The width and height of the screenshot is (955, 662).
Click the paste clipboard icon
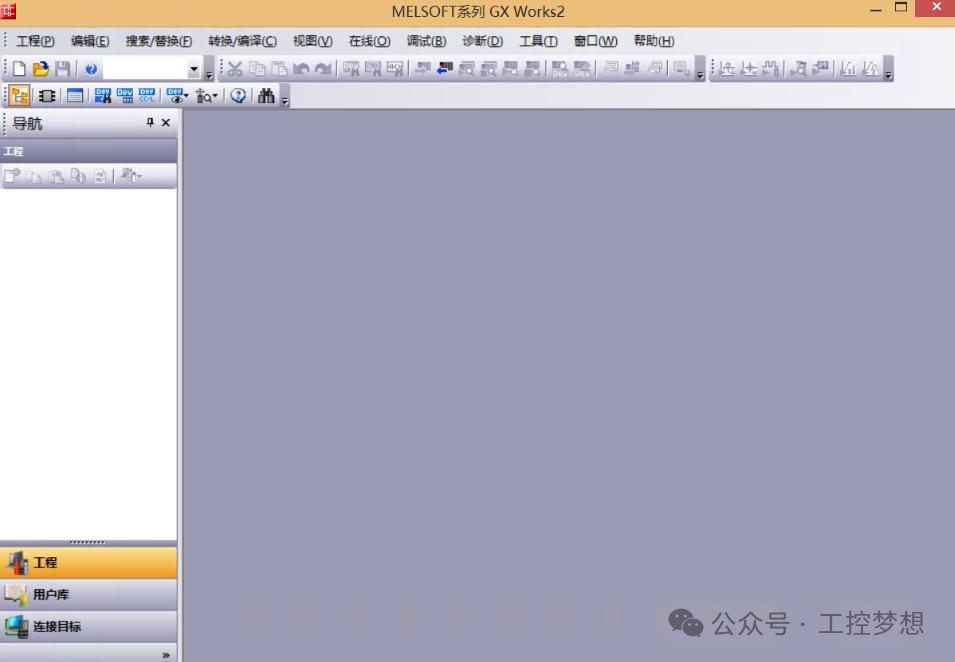pyautogui.click(x=279, y=69)
